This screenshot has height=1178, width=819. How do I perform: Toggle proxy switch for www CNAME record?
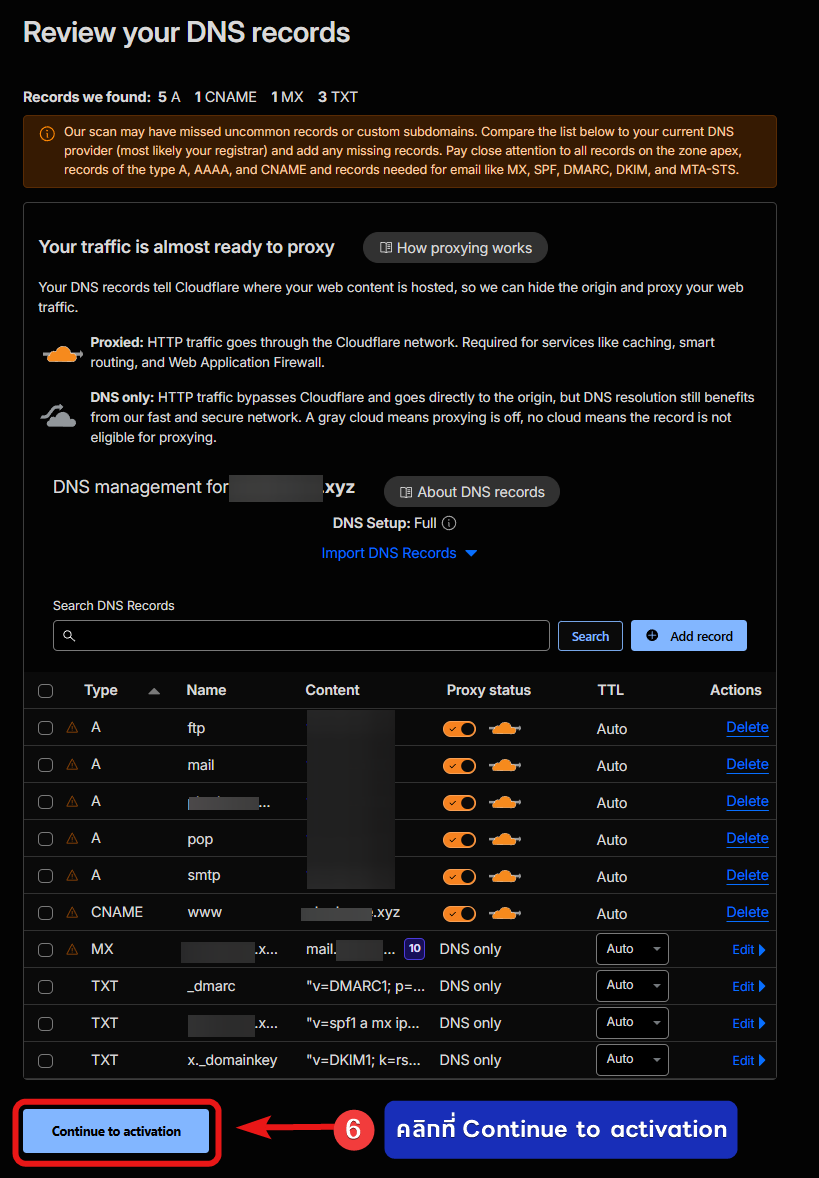[459, 914]
